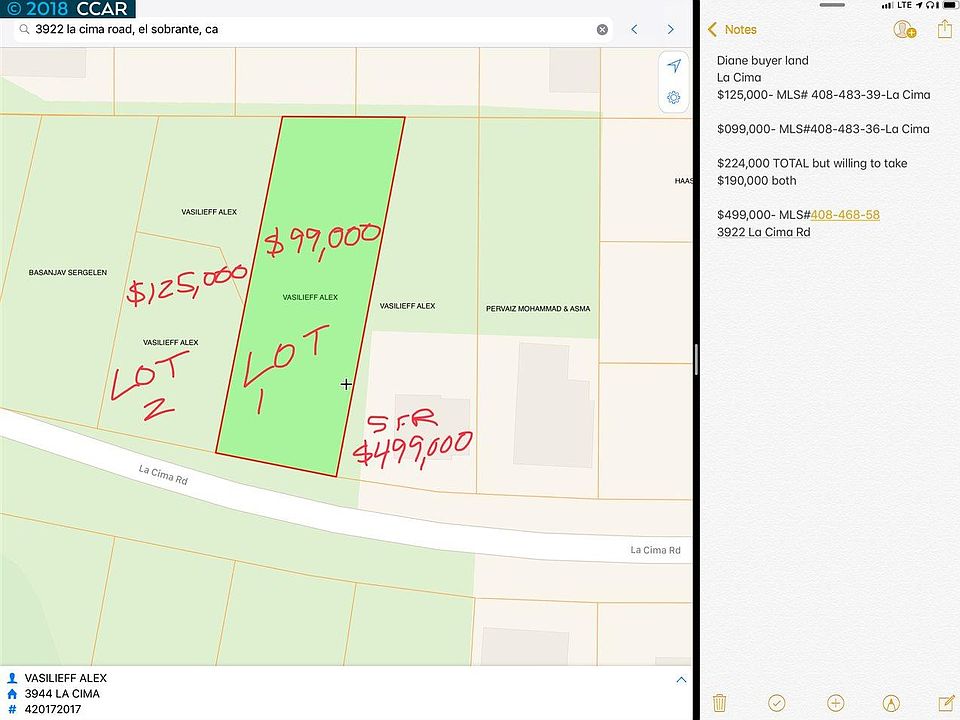960x720 pixels.
Task: Clear the address search field
Action: point(602,30)
